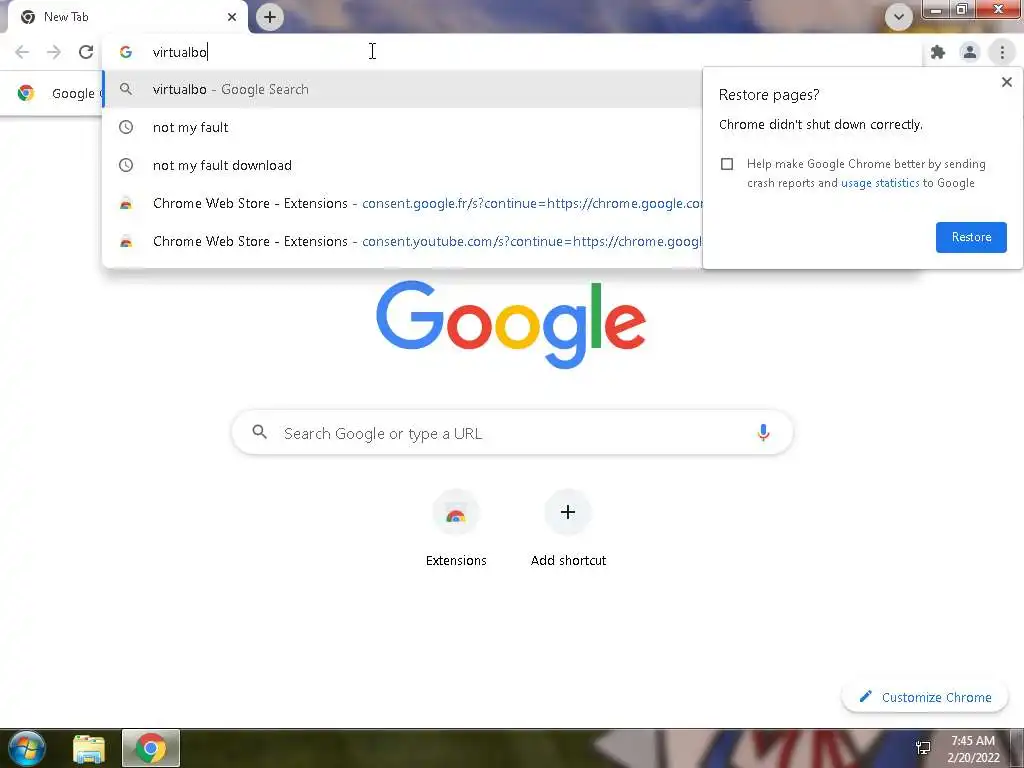This screenshot has width=1024, height=768.
Task: Open the Extensions puzzle piece icon
Action: pos(938,52)
